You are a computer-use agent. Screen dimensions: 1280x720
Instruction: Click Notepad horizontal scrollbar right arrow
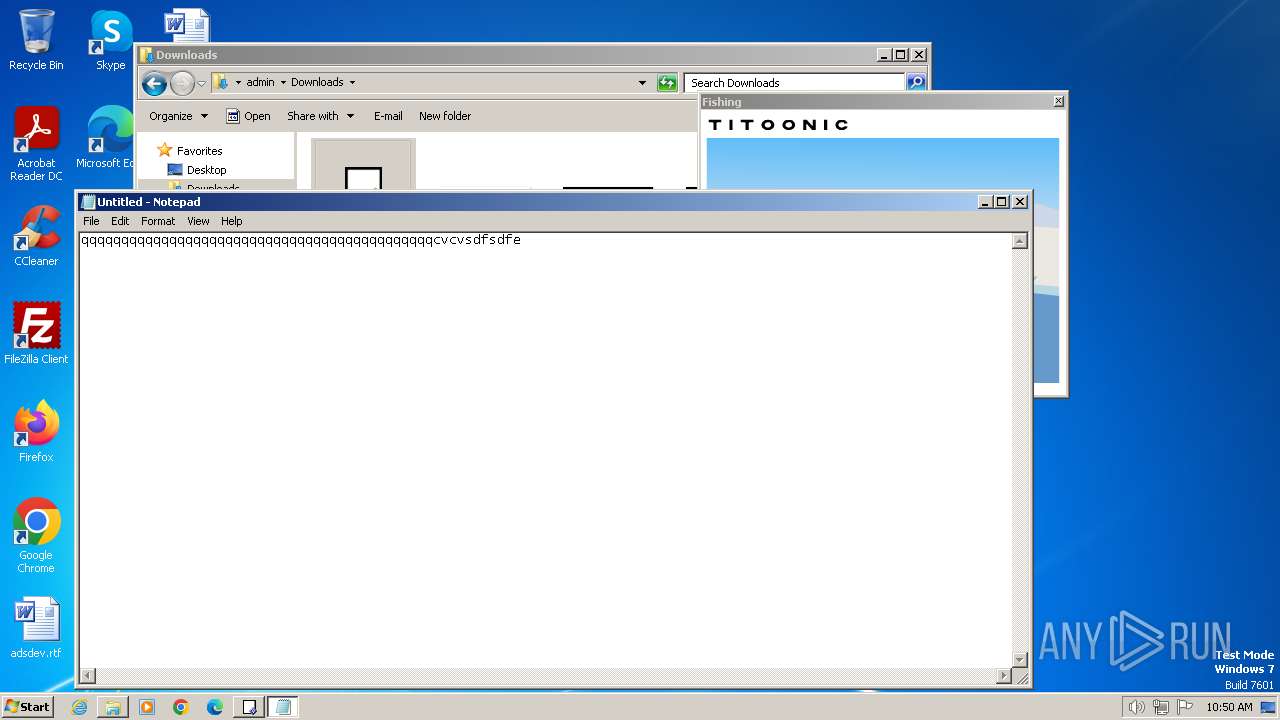coord(1004,676)
